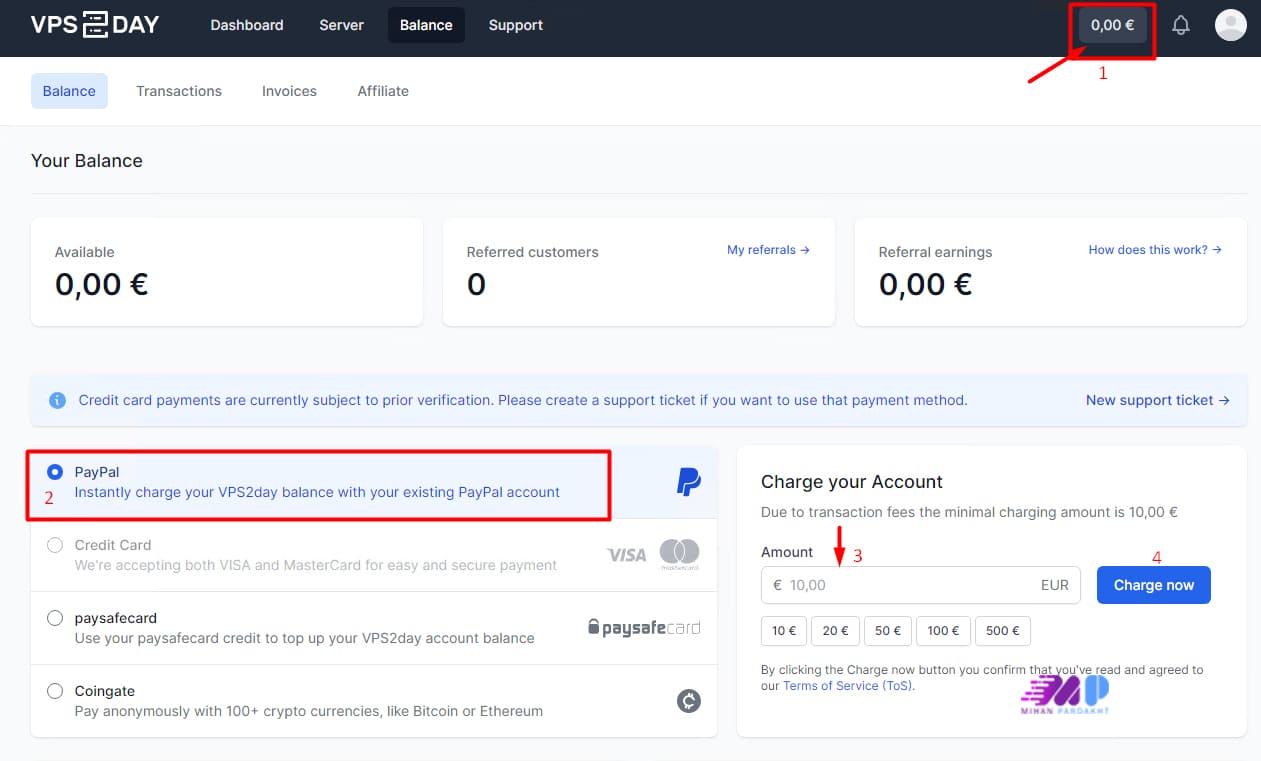Click the paysafecard logo
Screen dimensions: 1261x761
coord(644,628)
